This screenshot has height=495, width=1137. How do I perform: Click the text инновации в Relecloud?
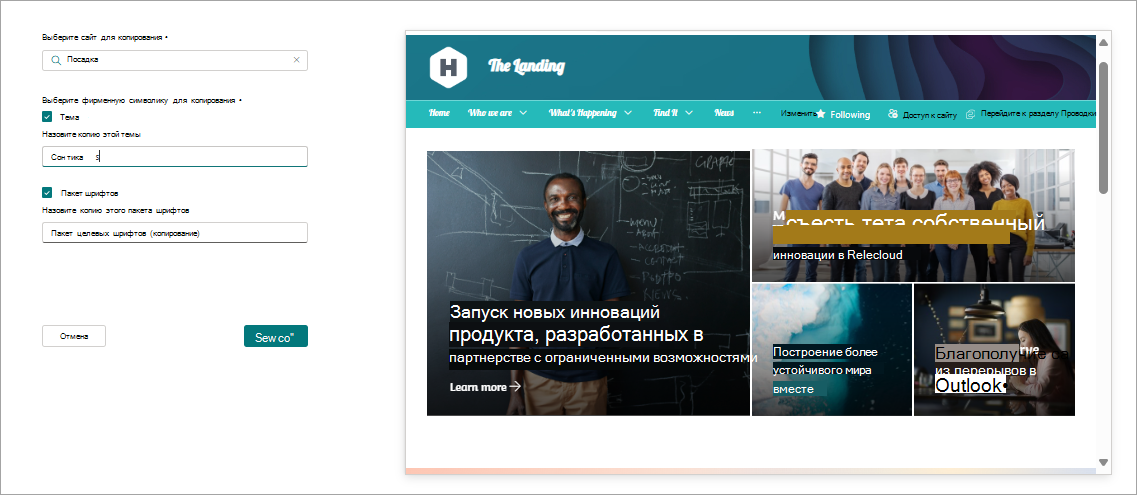pos(838,254)
